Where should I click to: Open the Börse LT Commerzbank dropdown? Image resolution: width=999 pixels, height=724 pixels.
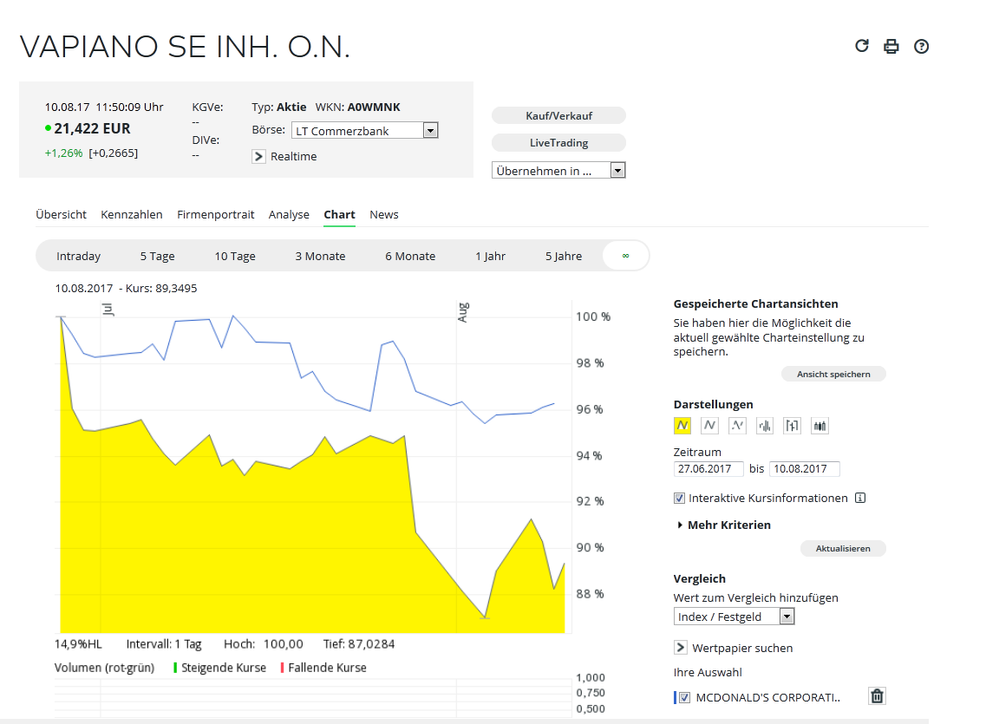pos(430,130)
